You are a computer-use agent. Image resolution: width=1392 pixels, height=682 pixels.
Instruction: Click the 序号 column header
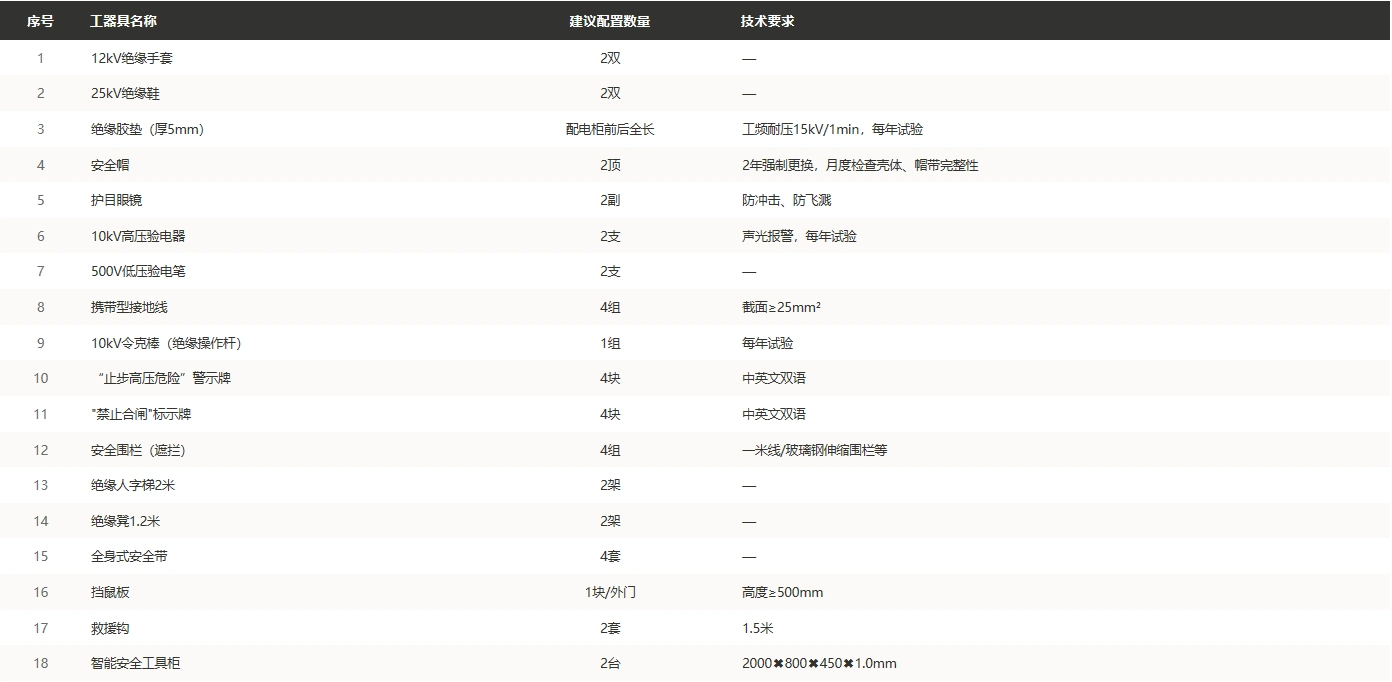pyautogui.click(x=41, y=21)
